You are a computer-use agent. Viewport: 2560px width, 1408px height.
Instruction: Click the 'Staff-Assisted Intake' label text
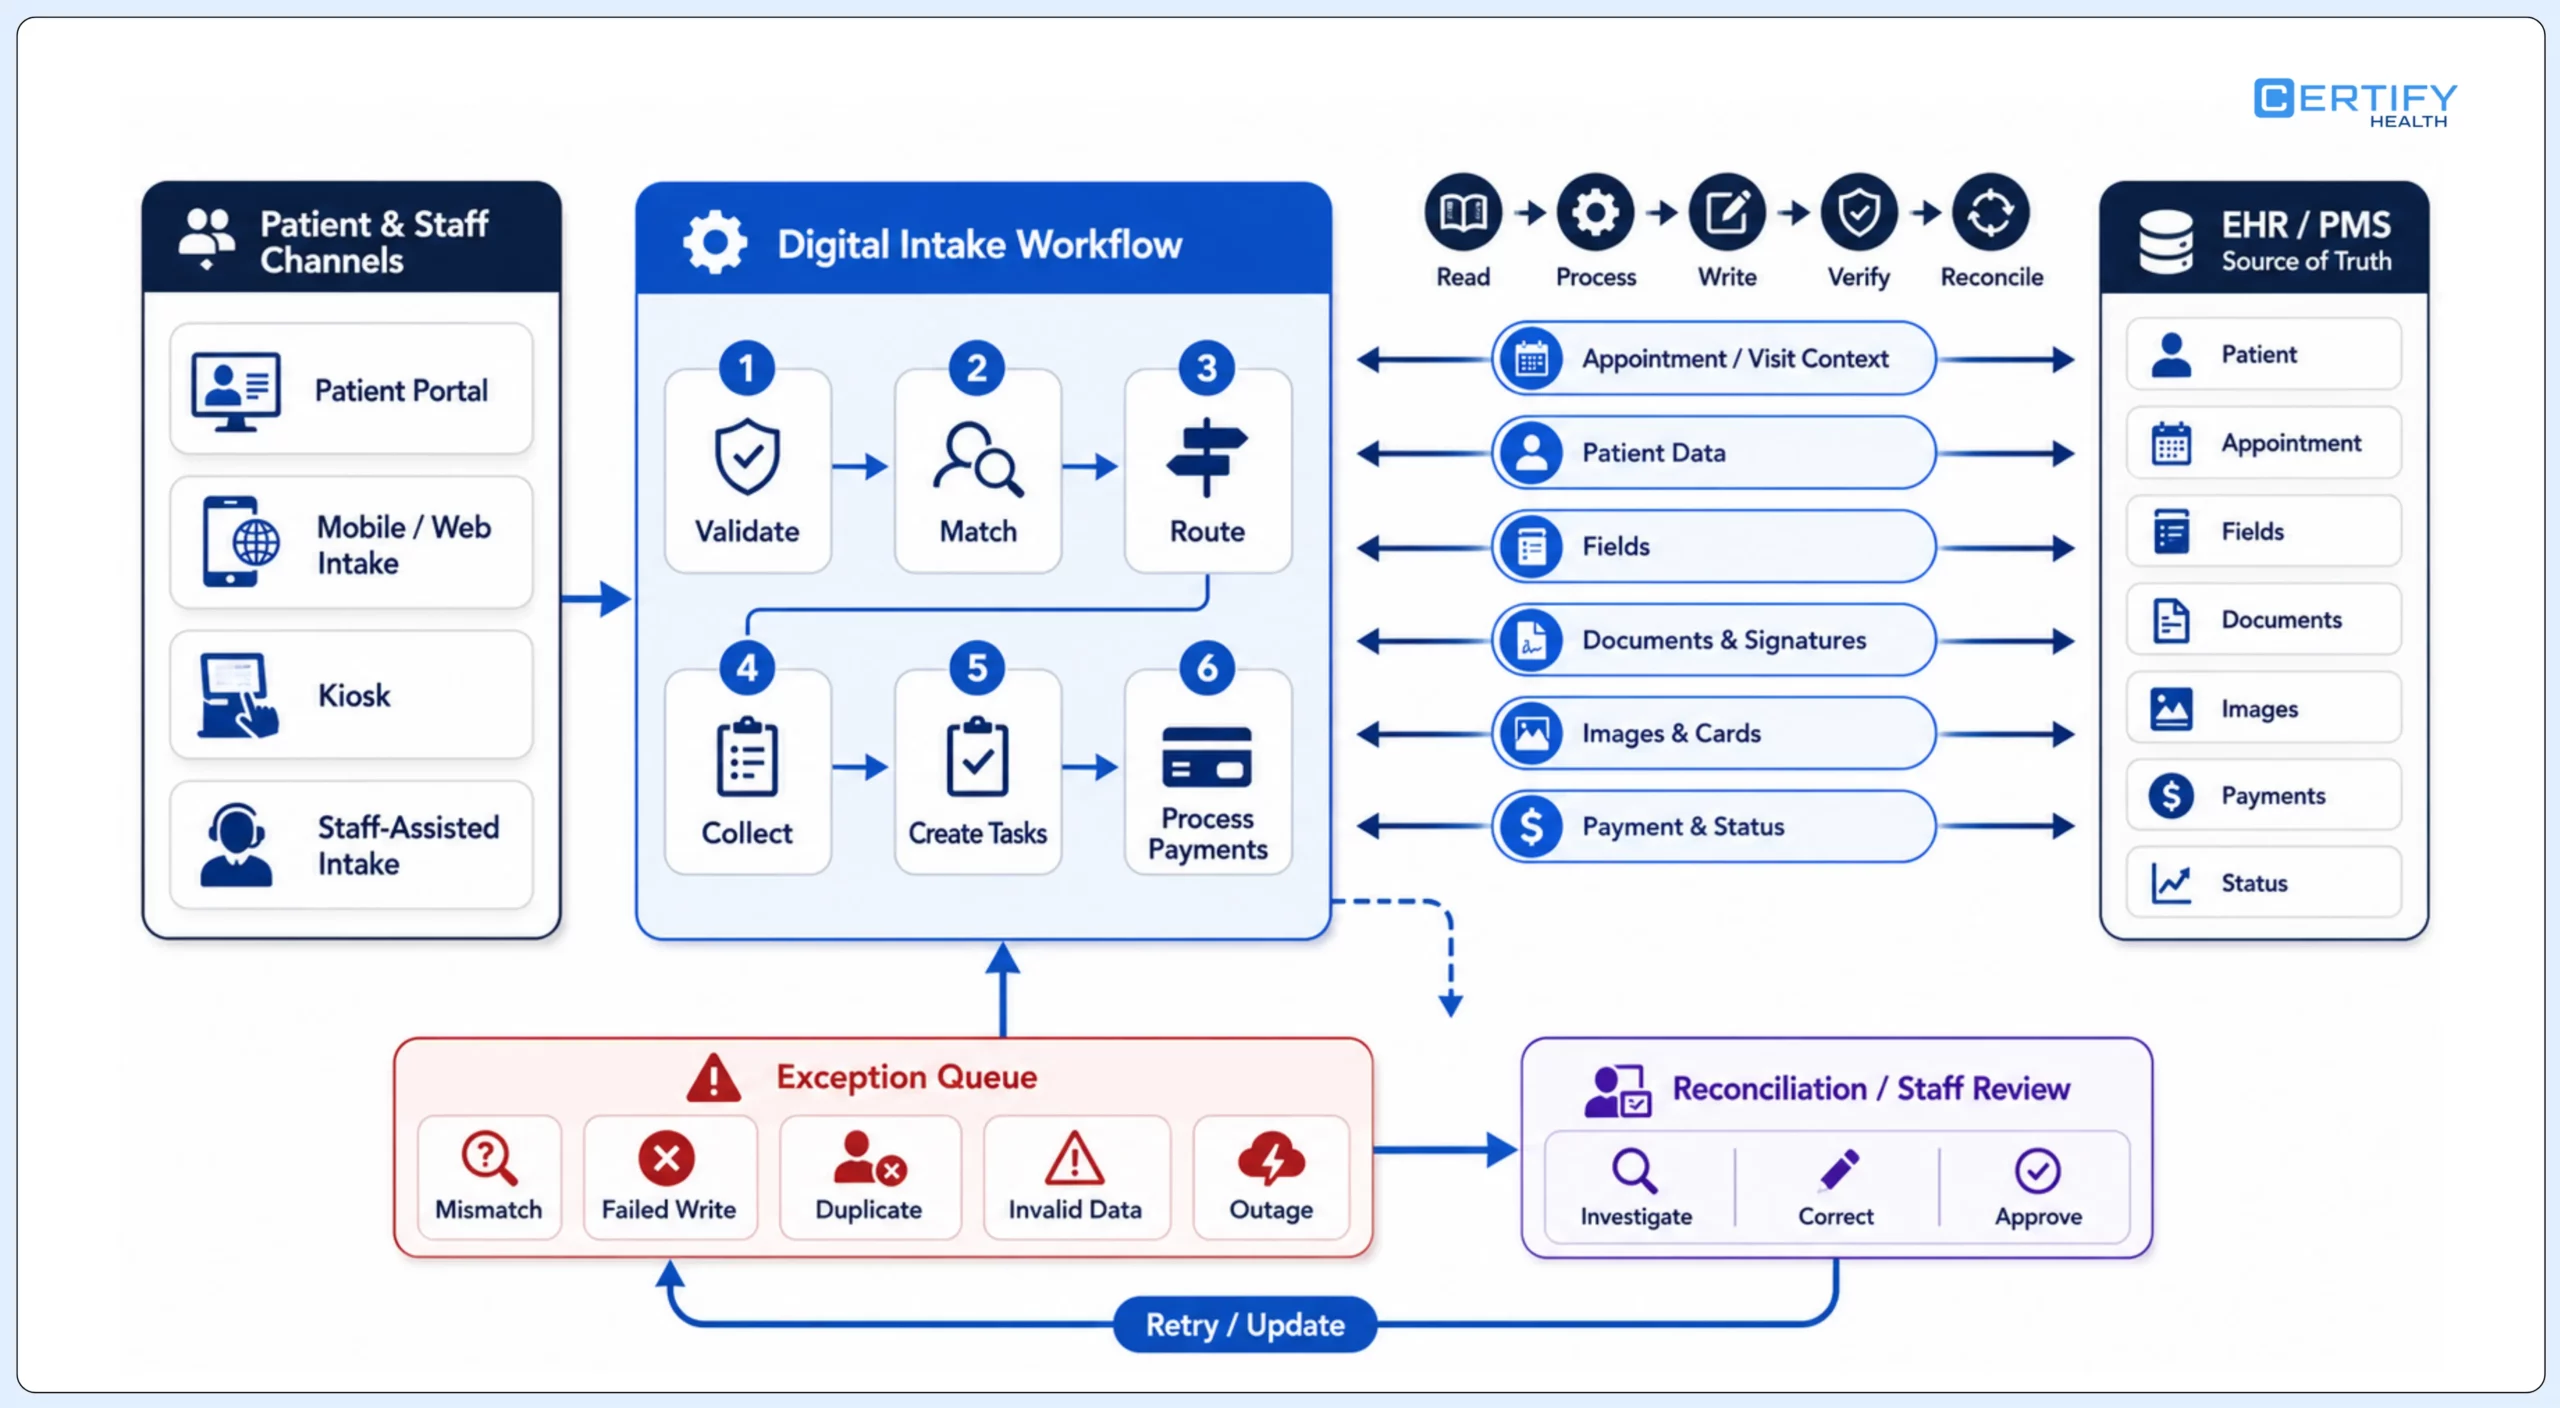pyautogui.click(x=408, y=845)
